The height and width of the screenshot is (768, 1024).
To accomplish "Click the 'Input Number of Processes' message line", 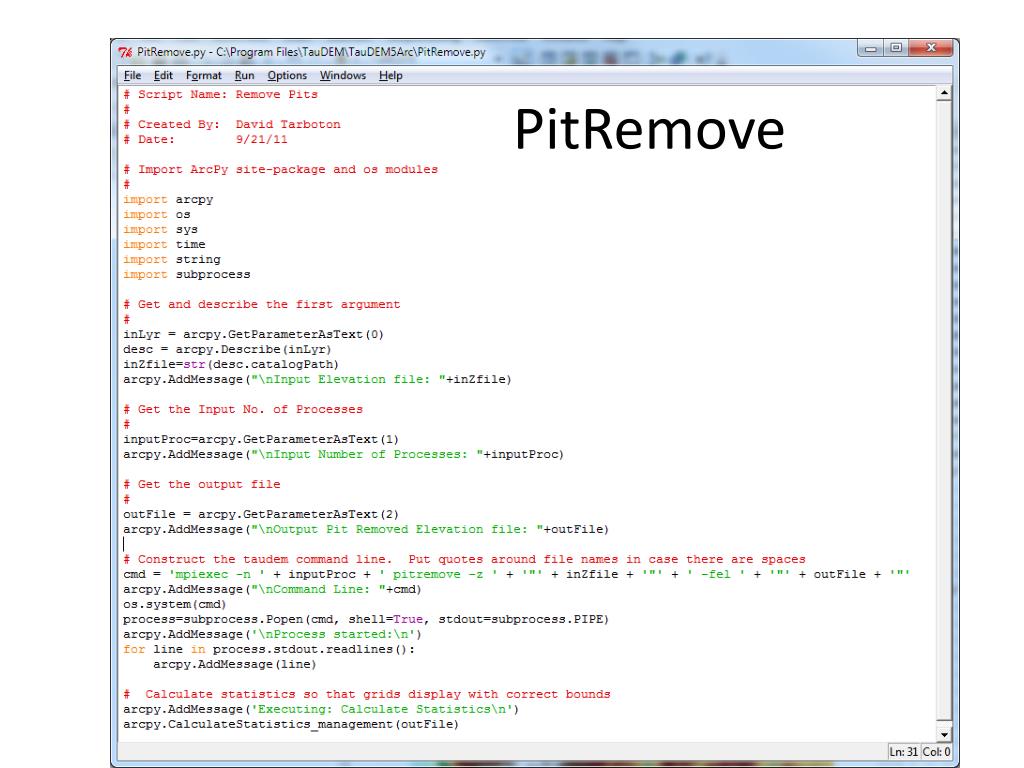I will tap(344, 455).
